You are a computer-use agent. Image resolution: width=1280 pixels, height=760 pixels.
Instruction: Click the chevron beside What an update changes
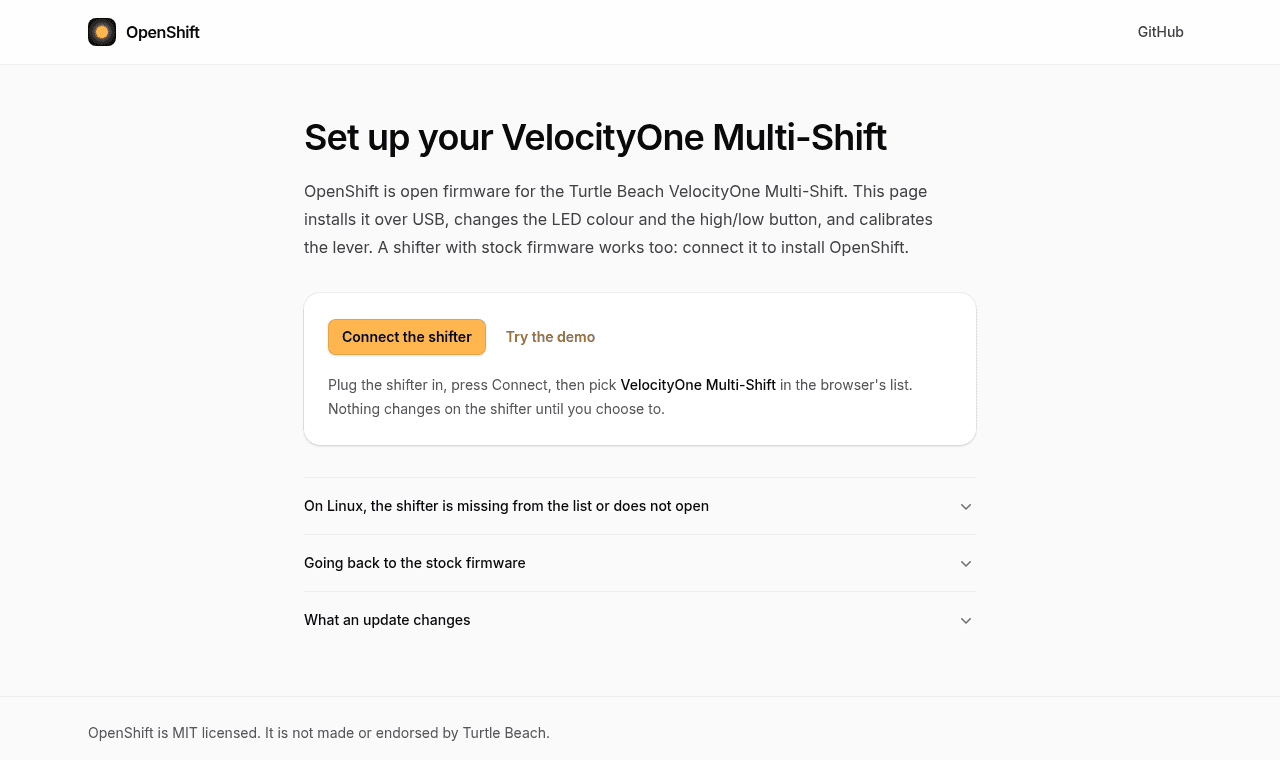point(966,620)
